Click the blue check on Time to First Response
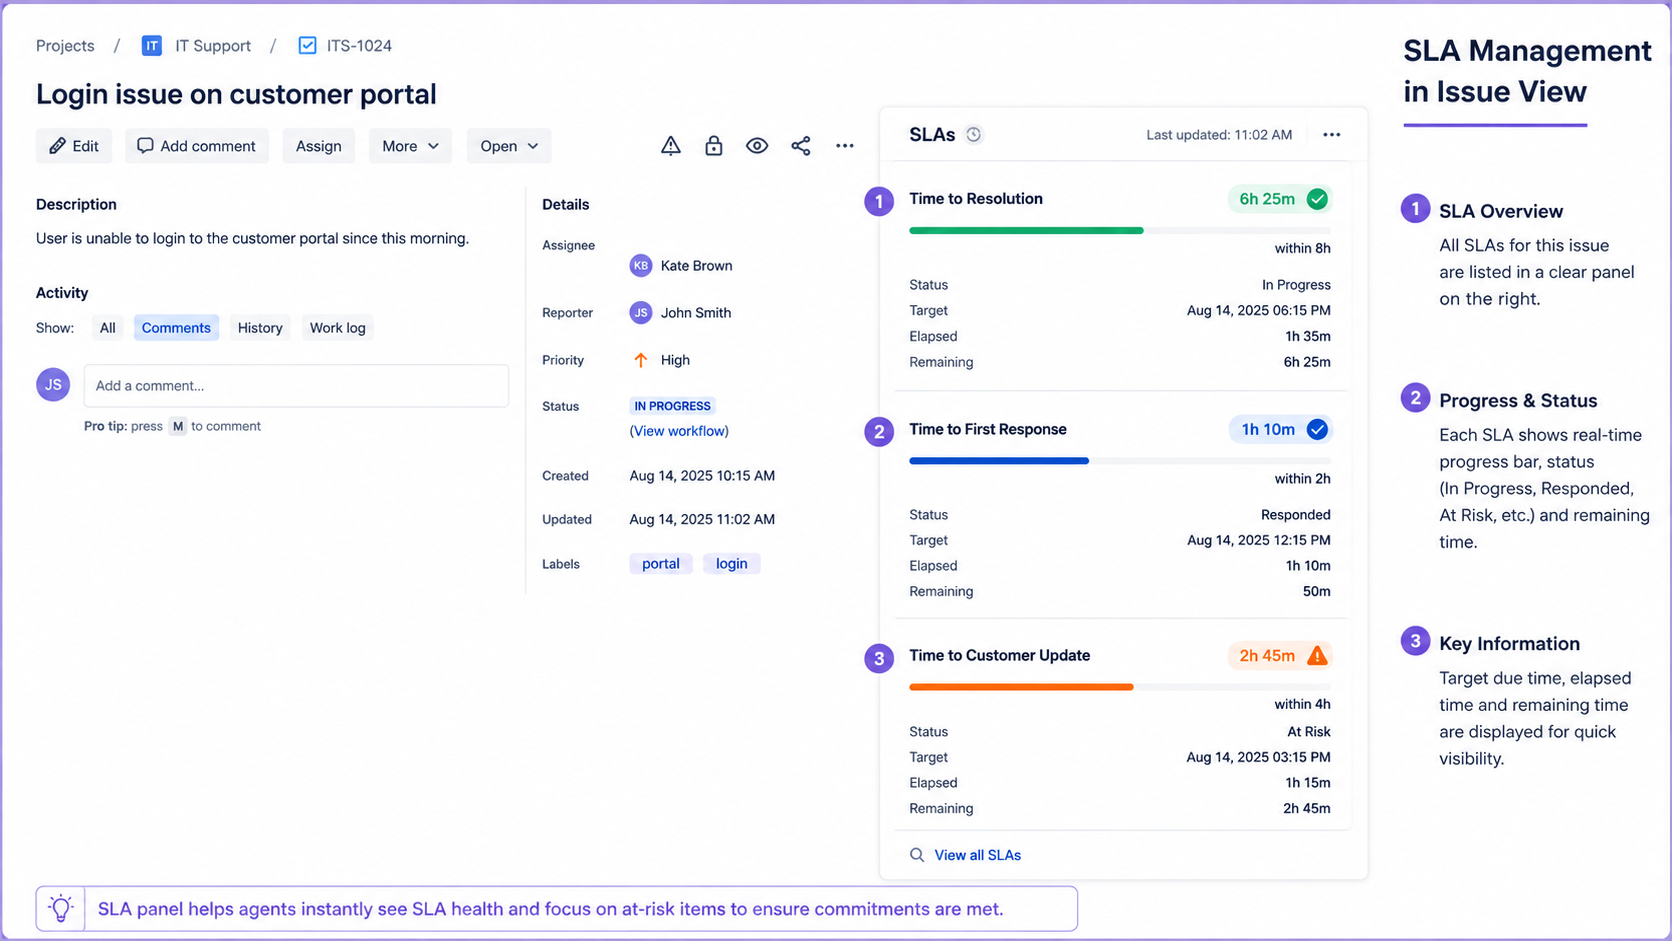This screenshot has width=1672, height=941. pyautogui.click(x=1318, y=430)
